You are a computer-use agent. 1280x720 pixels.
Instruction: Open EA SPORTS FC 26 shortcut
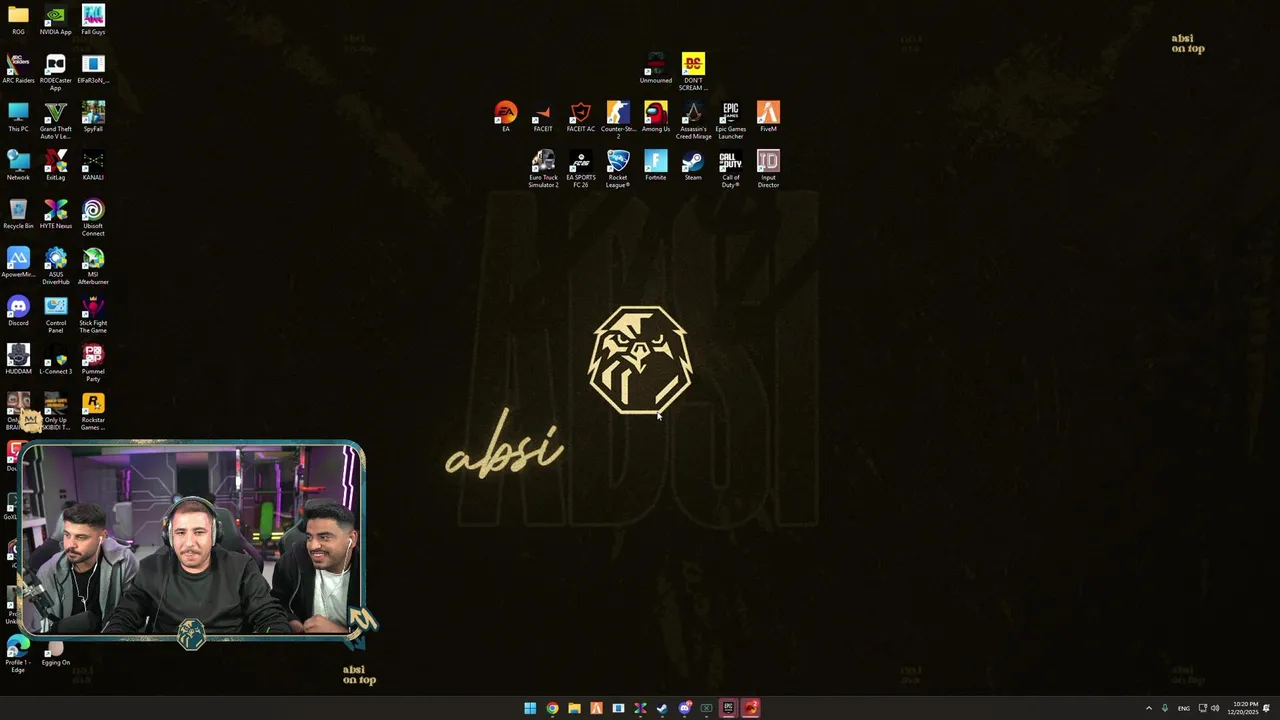pyautogui.click(x=581, y=169)
